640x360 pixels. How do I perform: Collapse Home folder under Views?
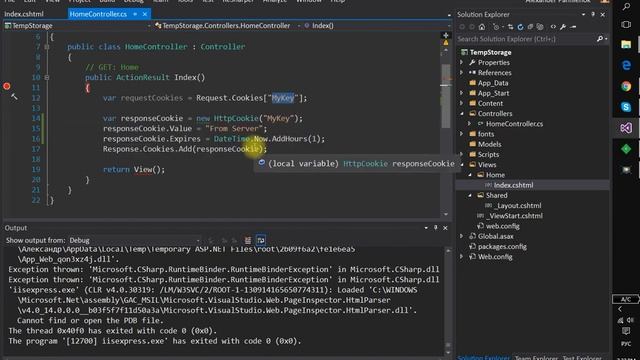tap(469, 175)
